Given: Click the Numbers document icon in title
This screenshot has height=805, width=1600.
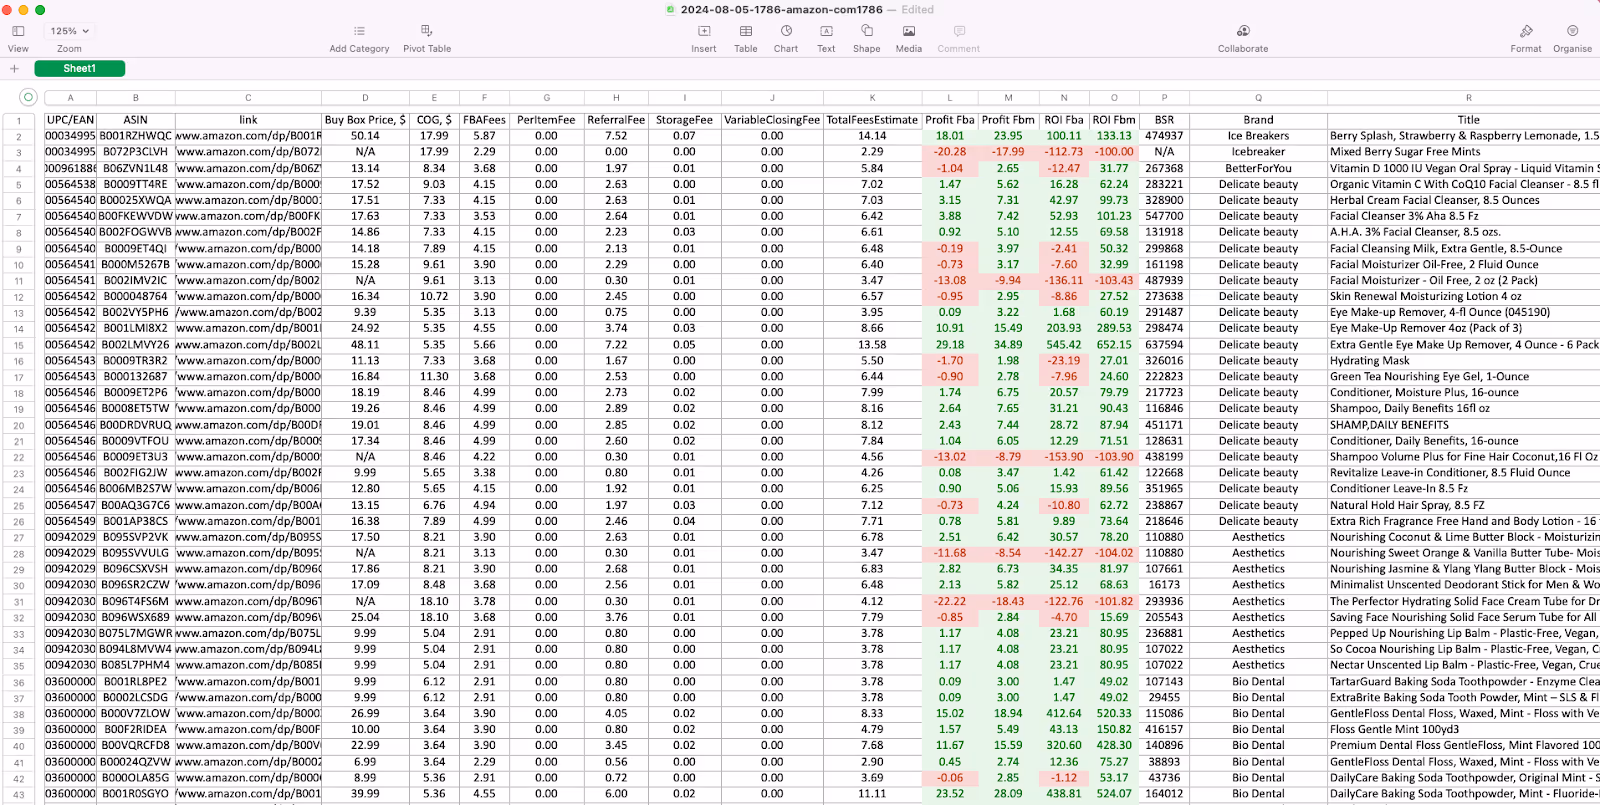Looking at the screenshot, I should click(x=671, y=10).
